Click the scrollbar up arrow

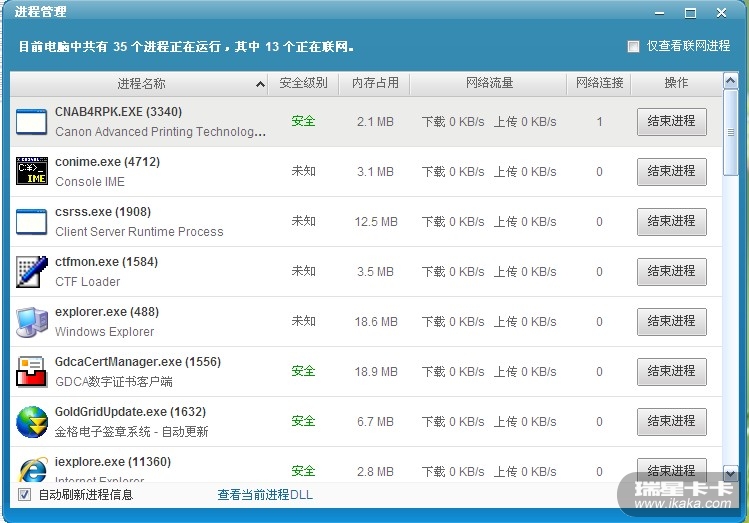(x=730, y=82)
